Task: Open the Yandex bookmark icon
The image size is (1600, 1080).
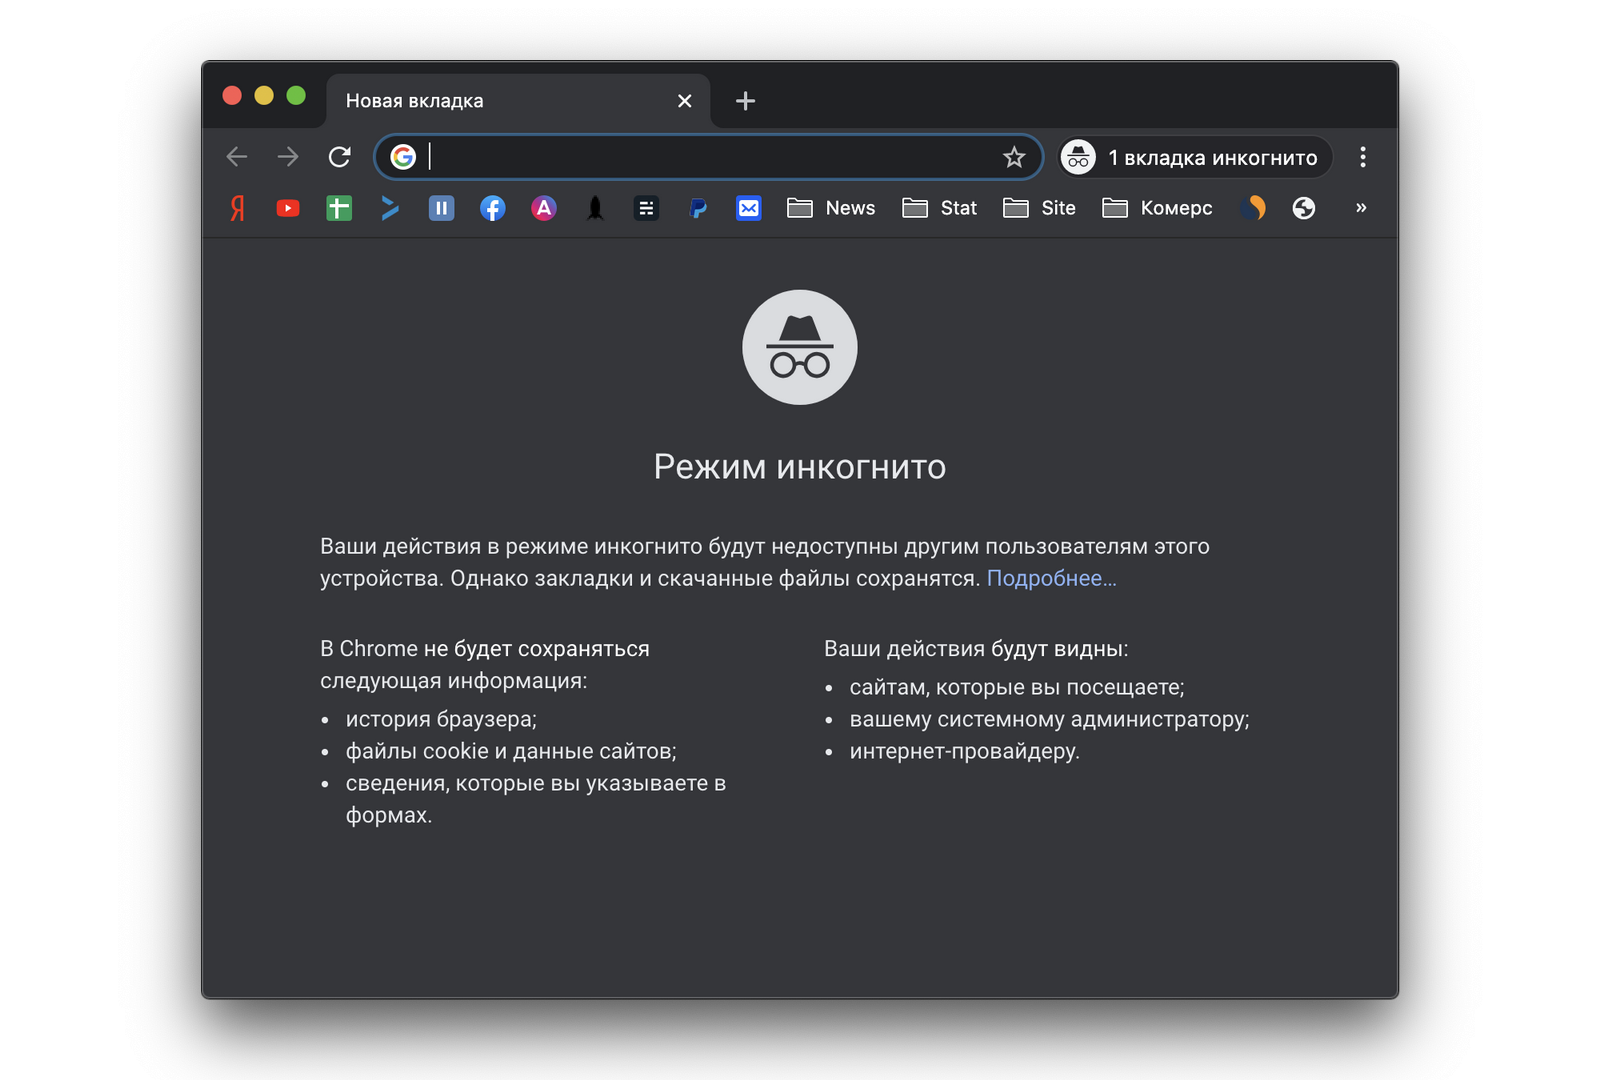Action: click(x=237, y=208)
